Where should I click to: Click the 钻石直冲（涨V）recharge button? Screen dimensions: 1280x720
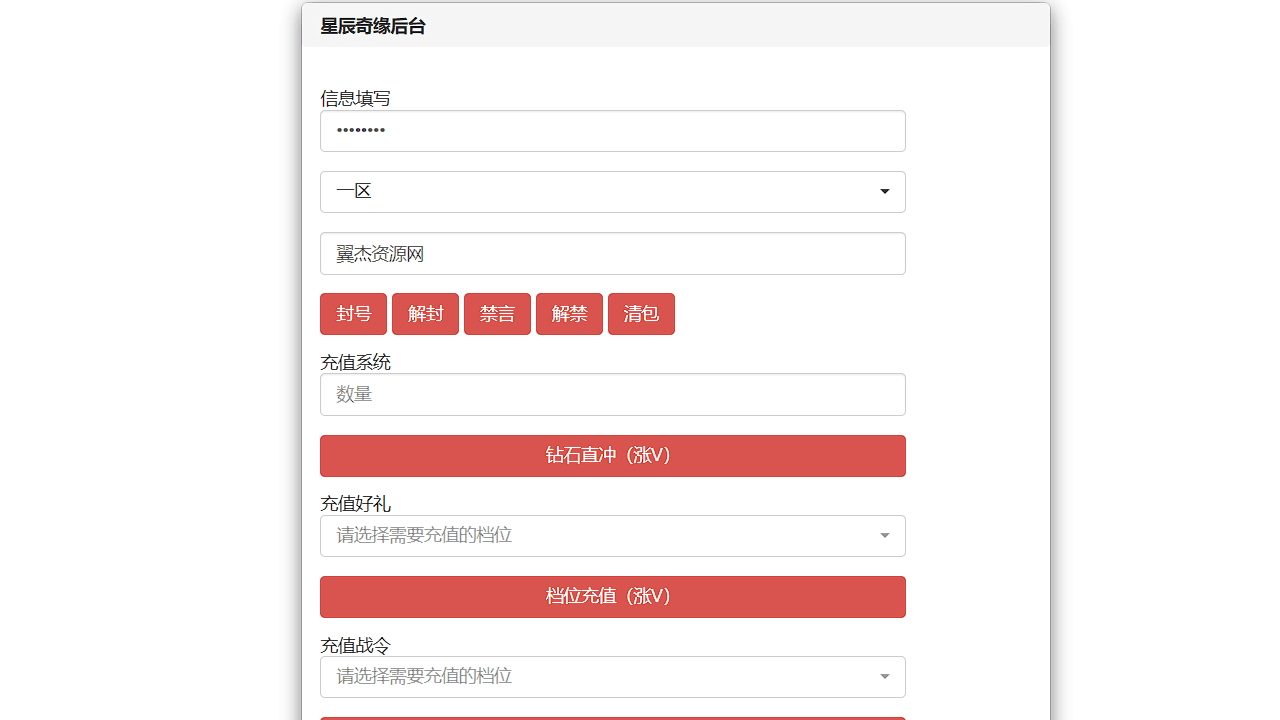point(612,455)
